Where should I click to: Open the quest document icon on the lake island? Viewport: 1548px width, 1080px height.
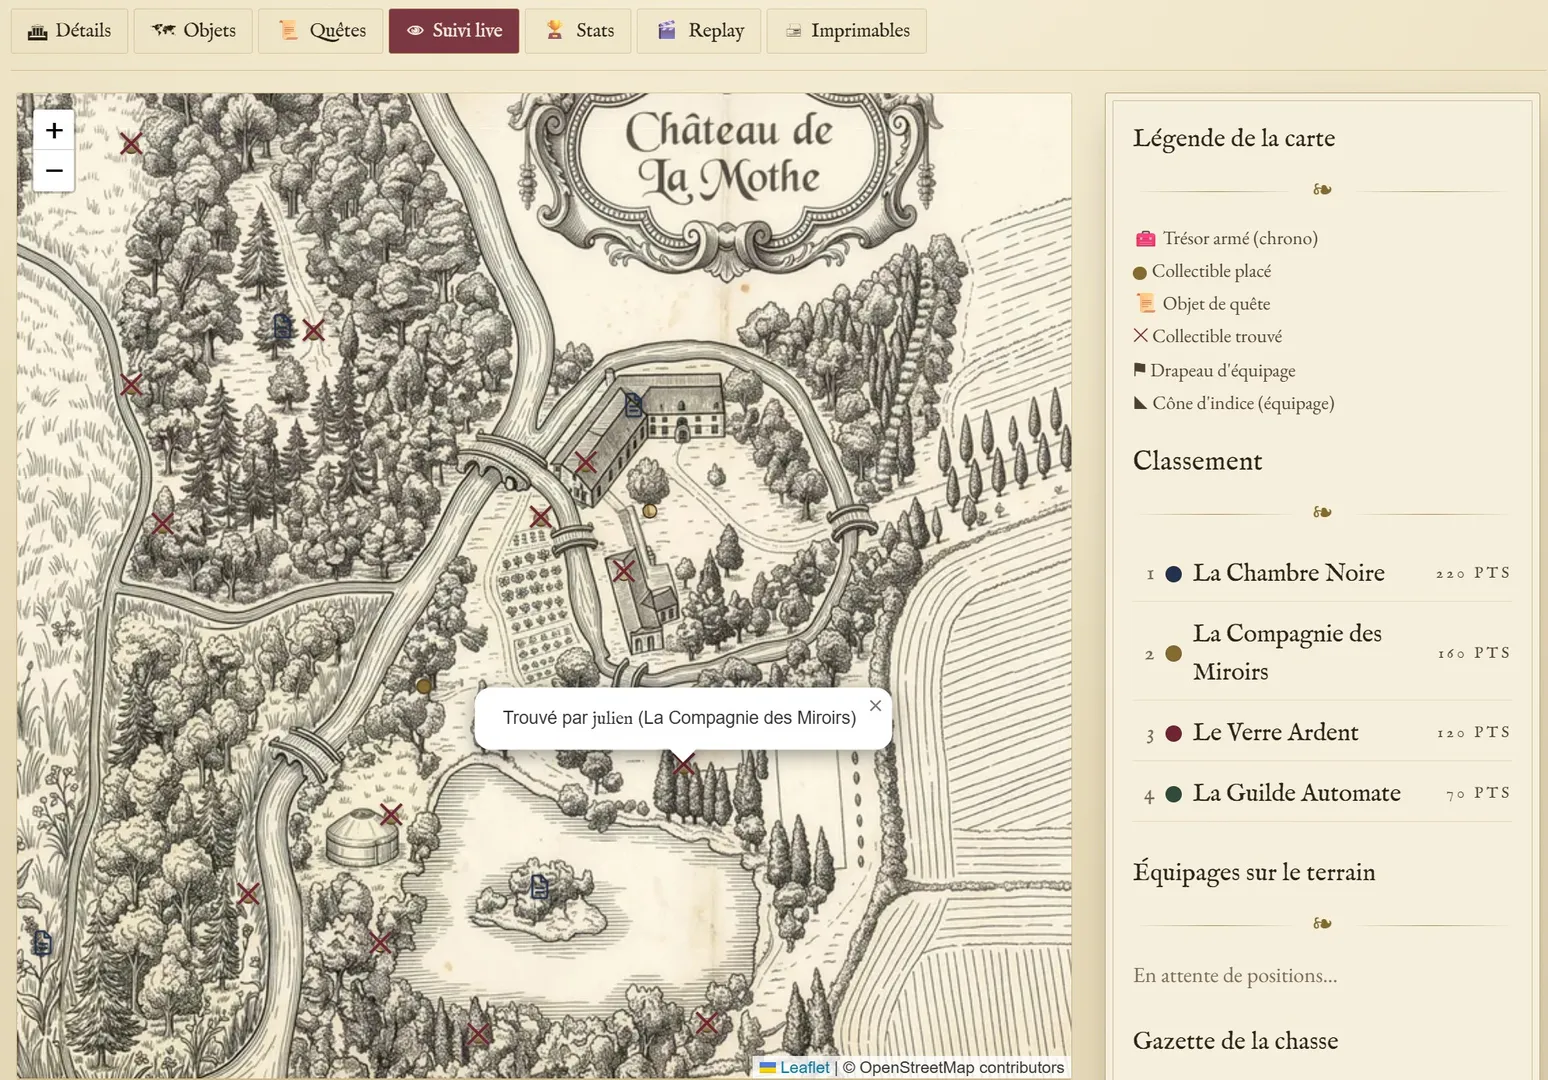point(540,886)
